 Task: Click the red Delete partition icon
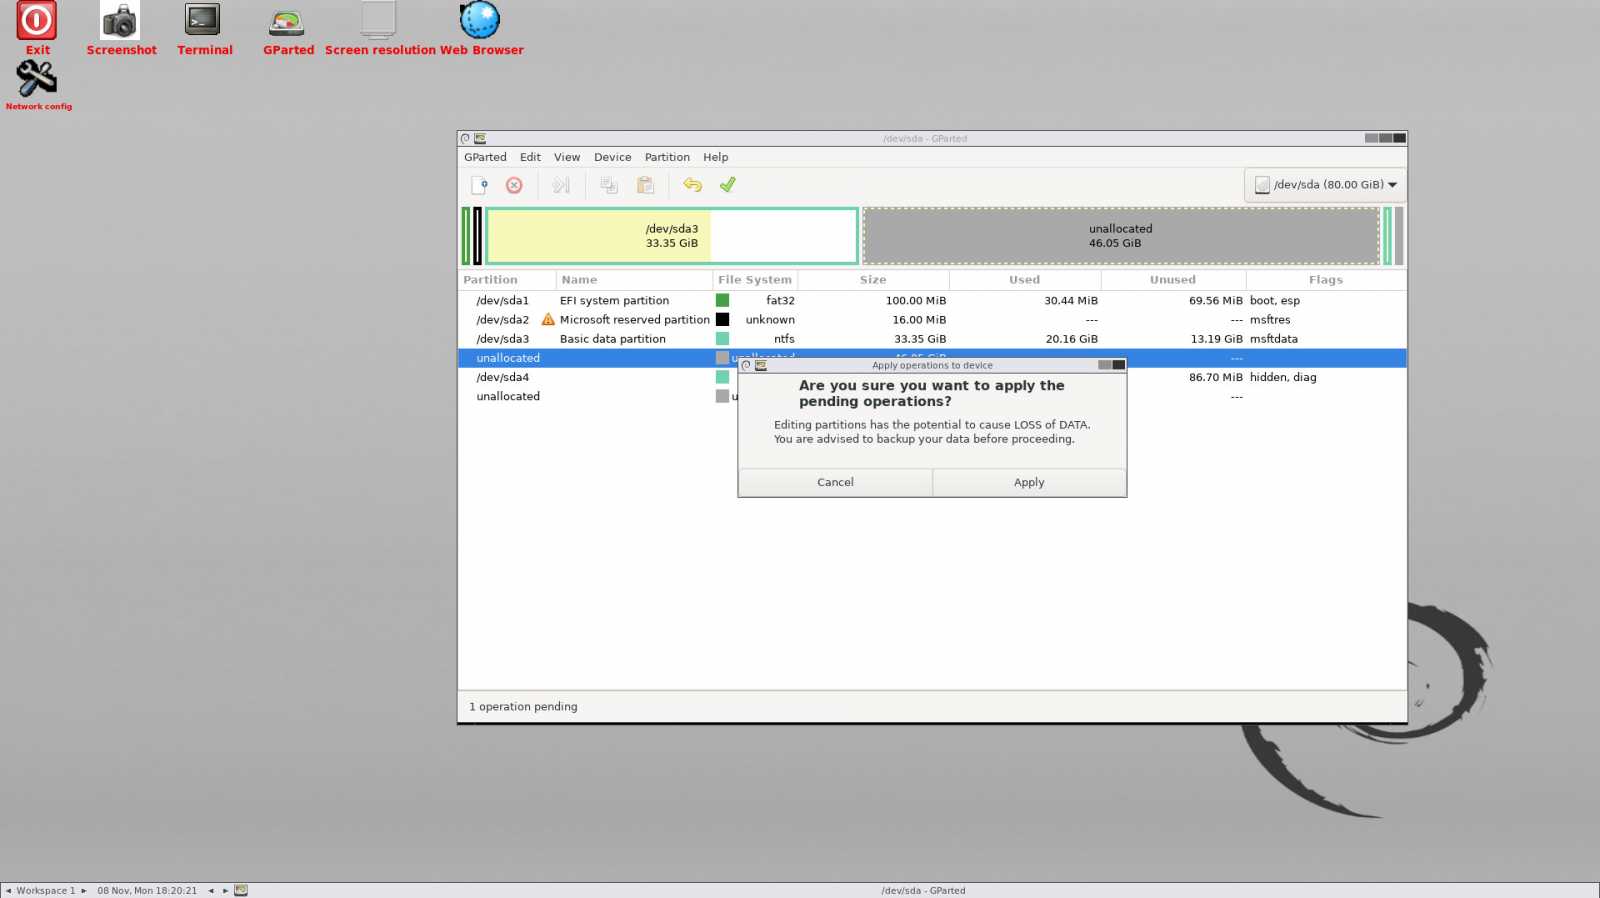(514, 185)
